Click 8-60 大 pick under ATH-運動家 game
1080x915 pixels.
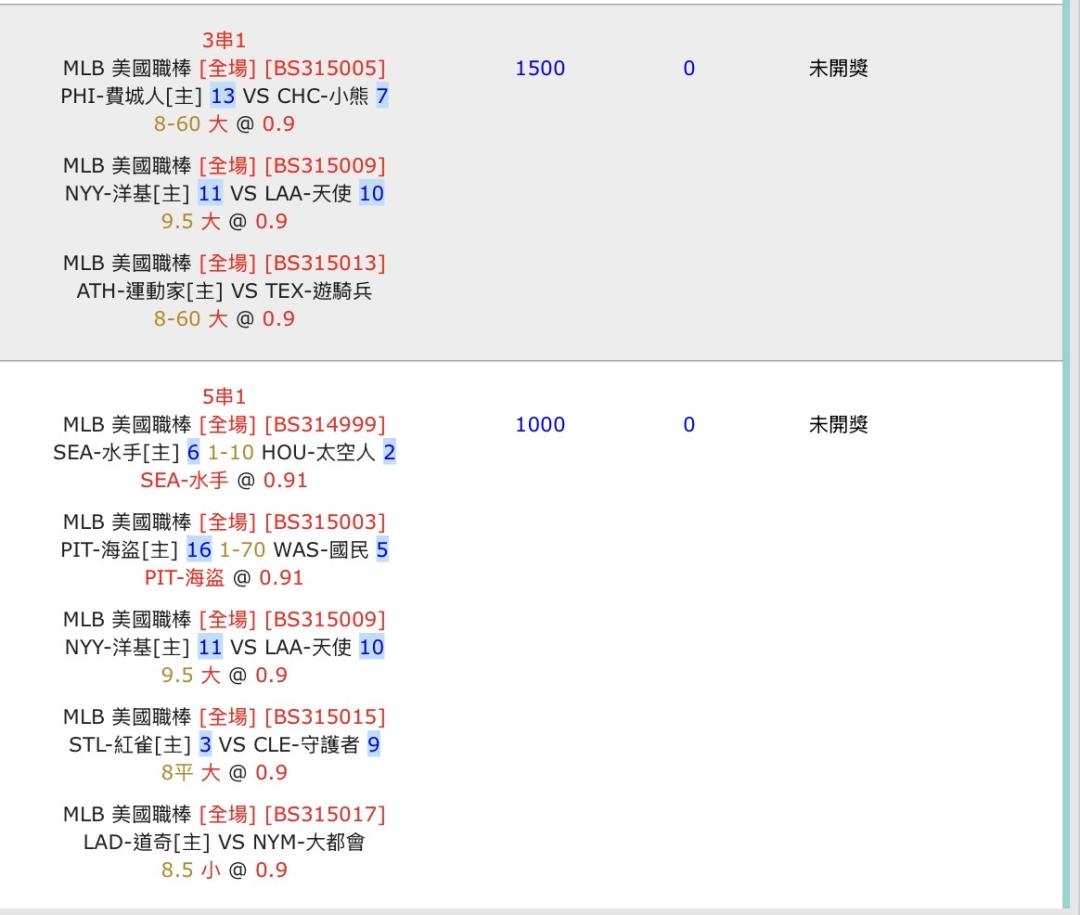(x=224, y=319)
